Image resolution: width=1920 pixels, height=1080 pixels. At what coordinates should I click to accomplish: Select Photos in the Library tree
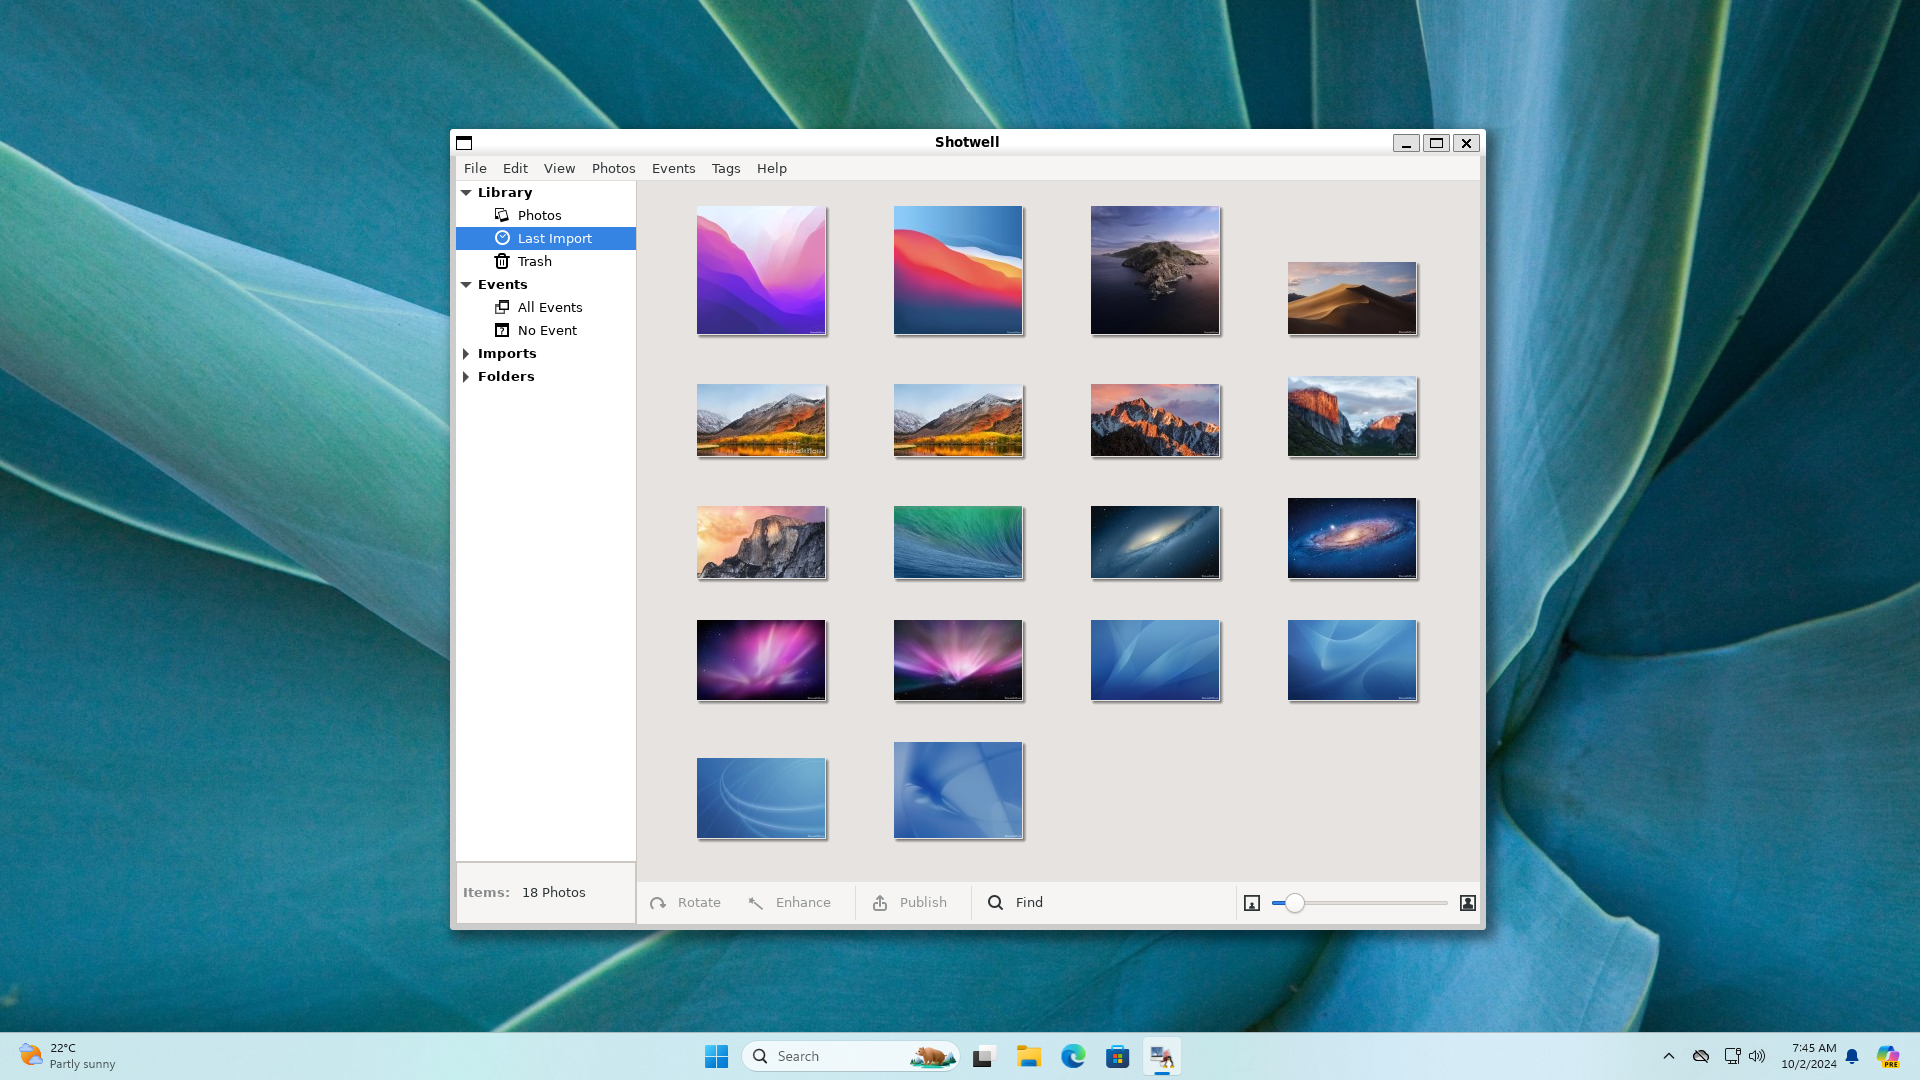(546, 215)
